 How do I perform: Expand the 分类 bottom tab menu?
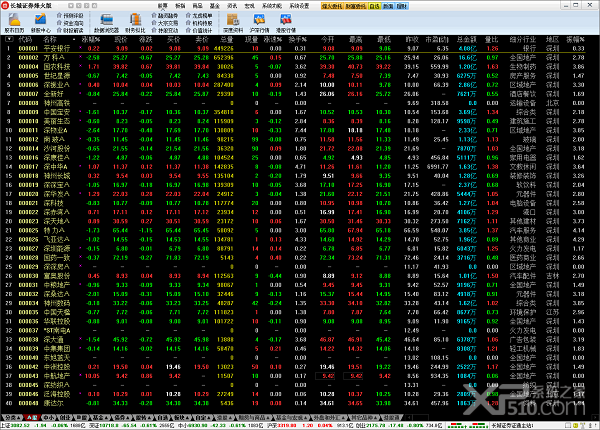click(x=11, y=417)
